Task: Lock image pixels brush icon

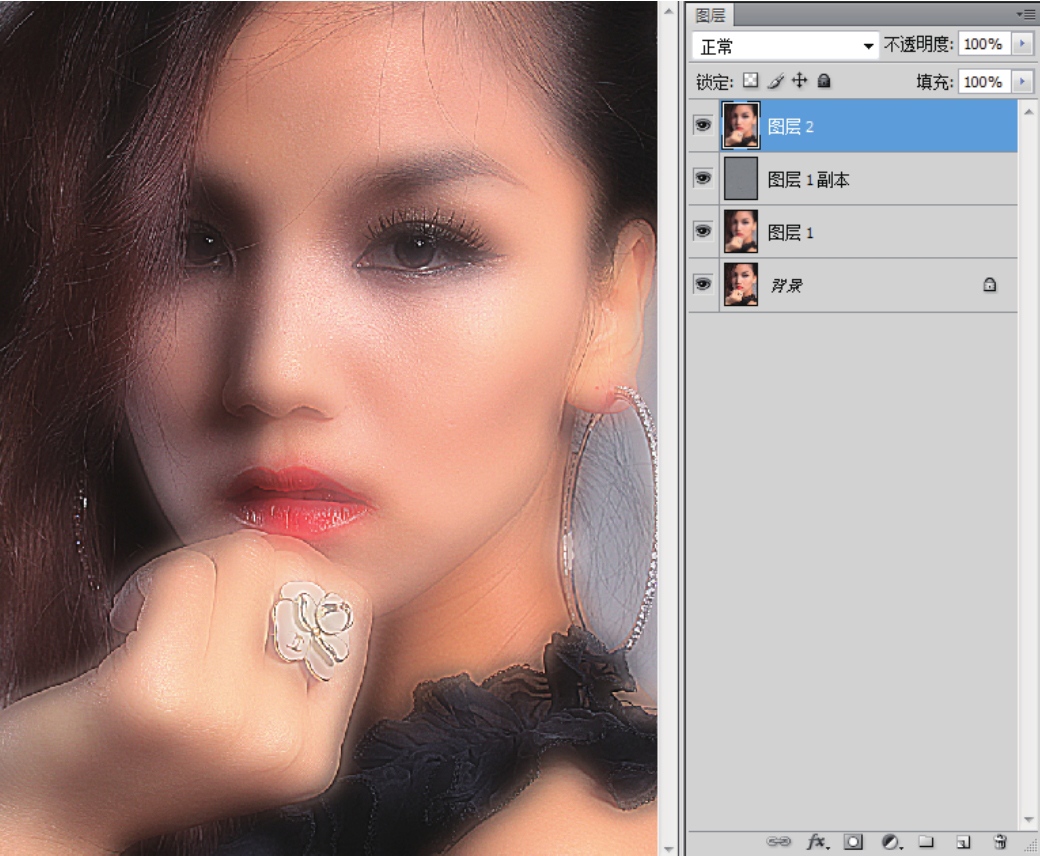Action: 775,81
